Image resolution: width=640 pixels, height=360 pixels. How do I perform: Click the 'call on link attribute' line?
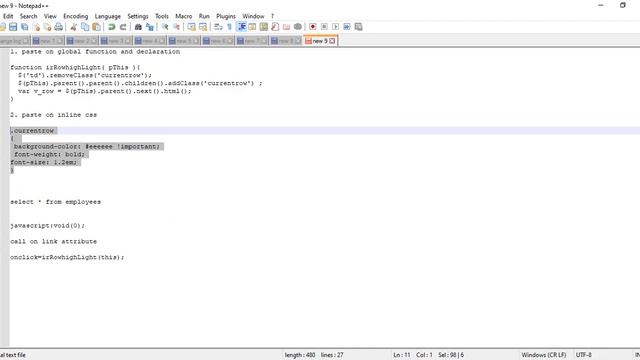click(x=53, y=241)
